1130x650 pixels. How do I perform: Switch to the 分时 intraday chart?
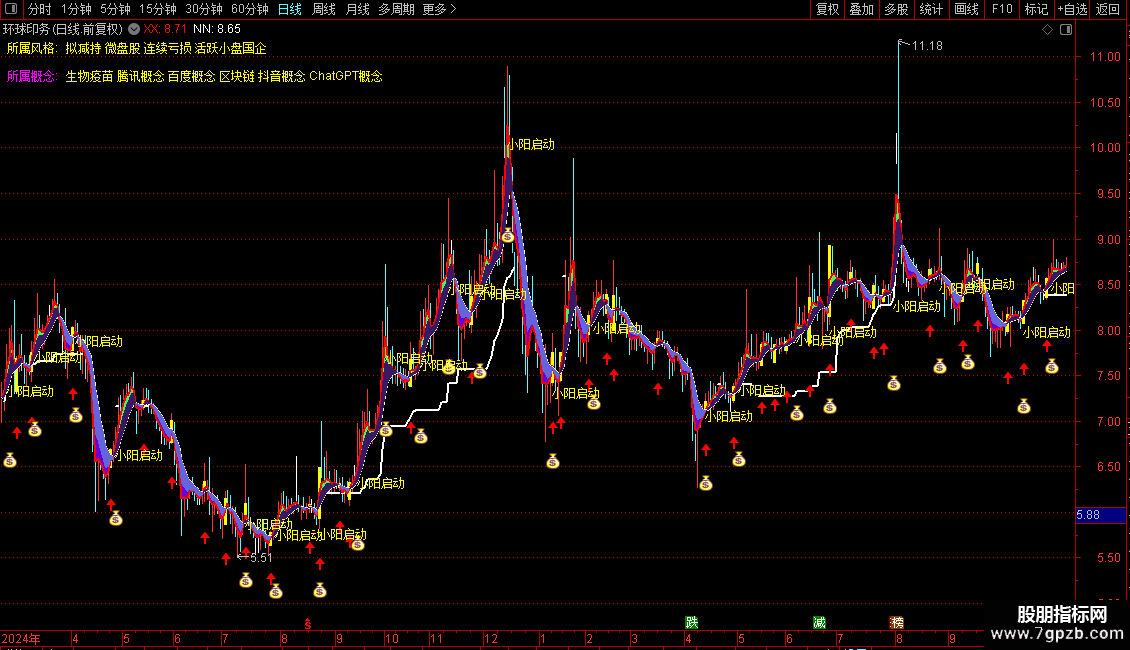coord(40,9)
